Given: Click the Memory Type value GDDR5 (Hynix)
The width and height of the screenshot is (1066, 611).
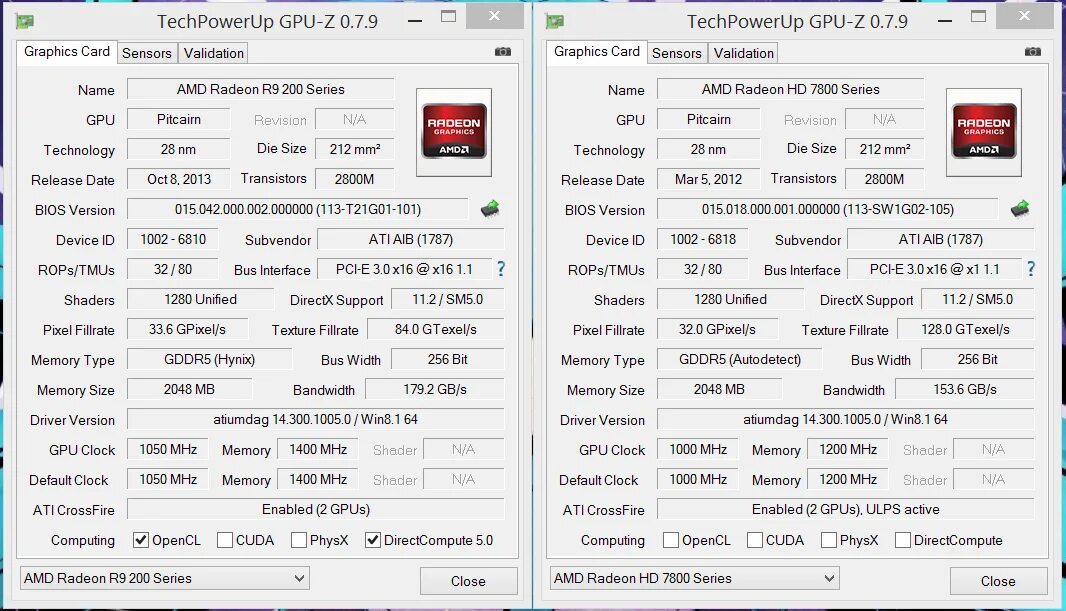Looking at the screenshot, I should pos(209,360).
